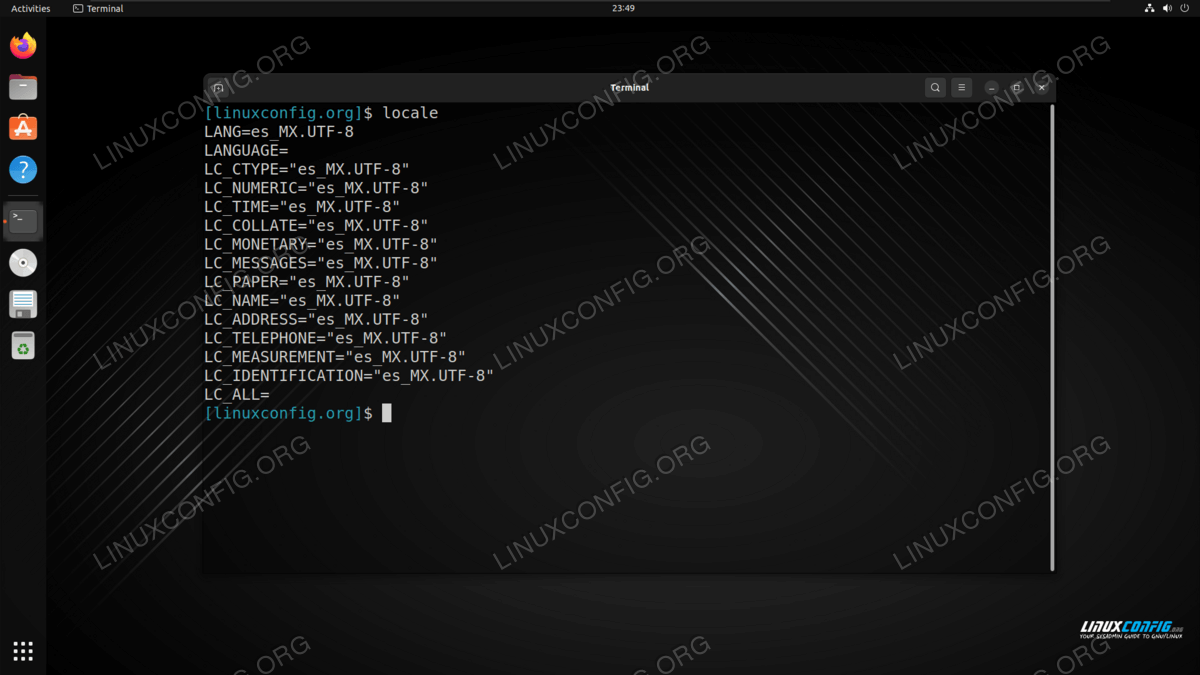Click the new tab icon in Terminal
The width and height of the screenshot is (1200, 675).
[x=218, y=88]
